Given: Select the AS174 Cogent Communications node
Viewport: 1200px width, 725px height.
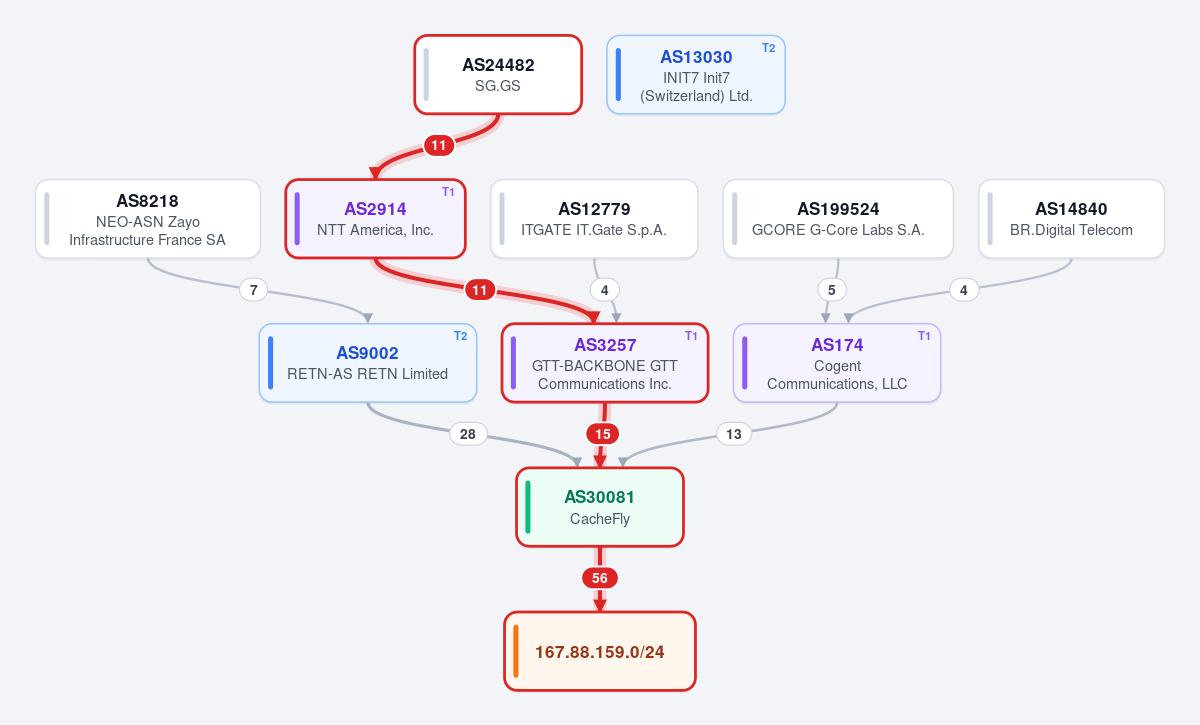Looking at the screenshot, I should tap(837, 363).
